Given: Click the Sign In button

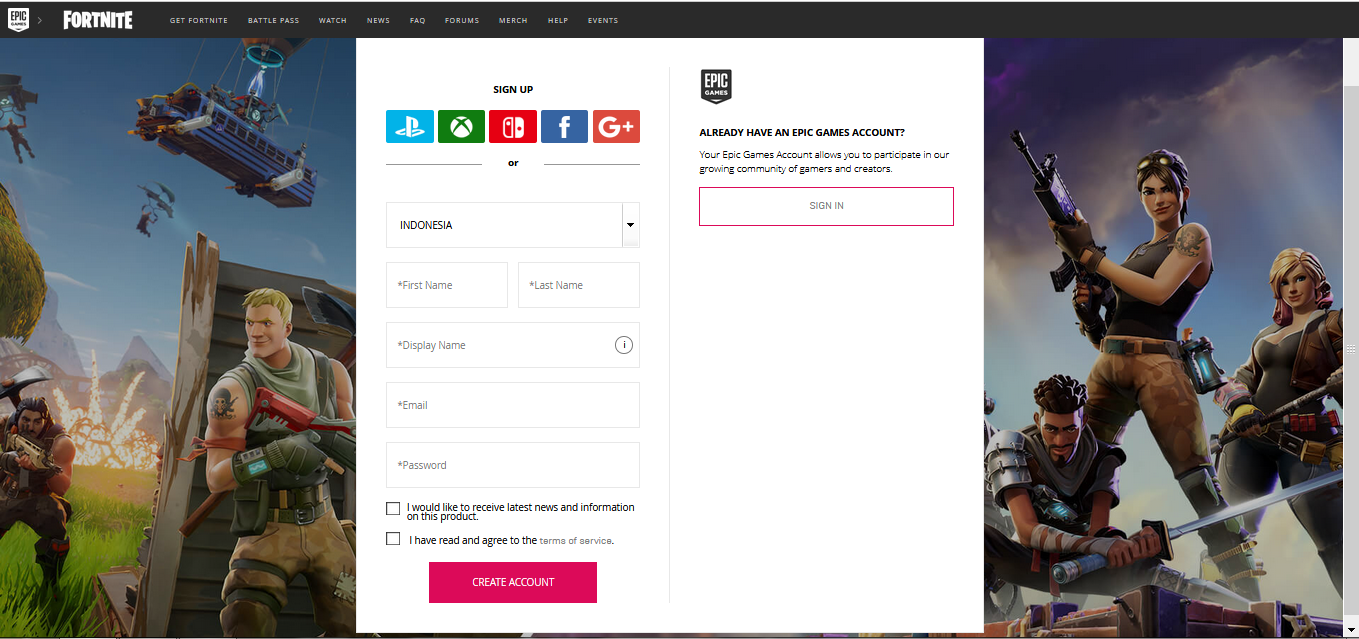Looking at the screenshot, I should (826, 206).
